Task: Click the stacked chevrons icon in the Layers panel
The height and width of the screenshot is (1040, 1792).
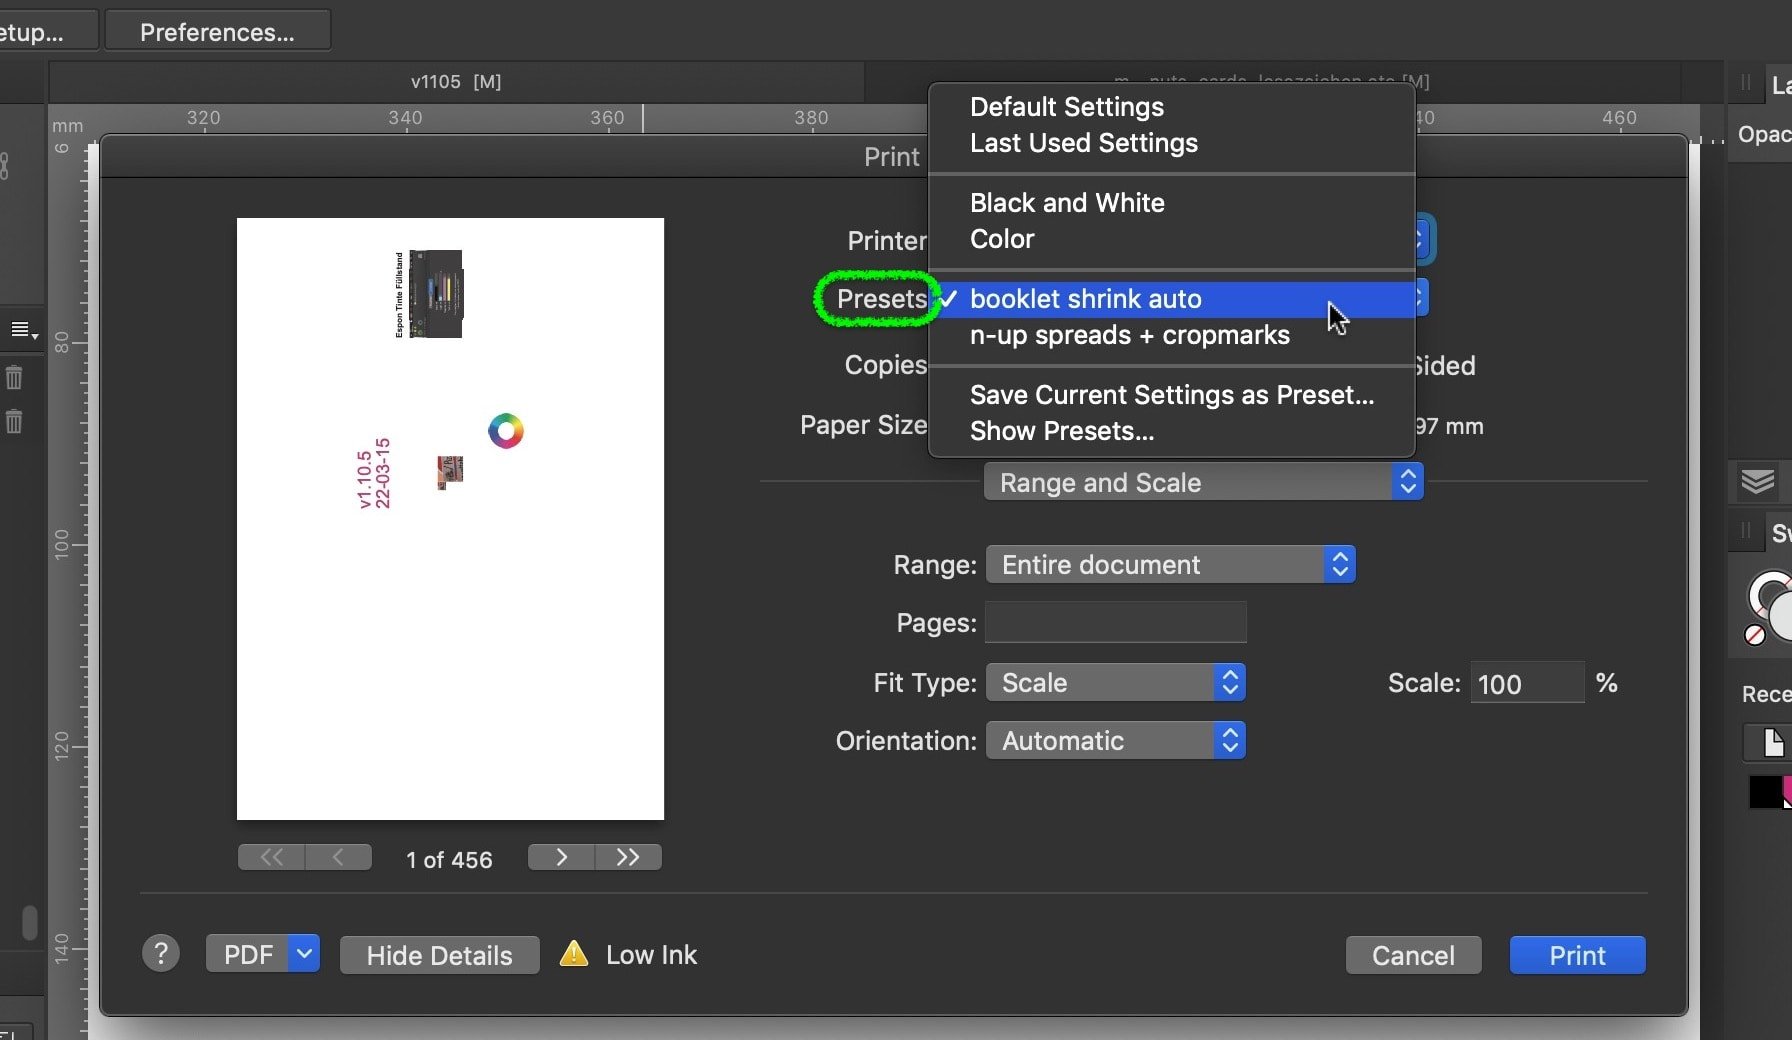Action: point(1756,481)
